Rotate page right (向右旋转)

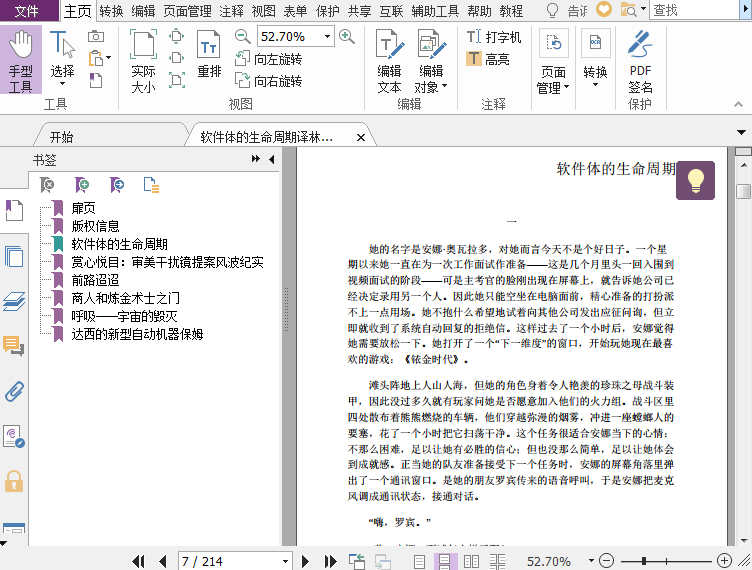pos(269,81)
